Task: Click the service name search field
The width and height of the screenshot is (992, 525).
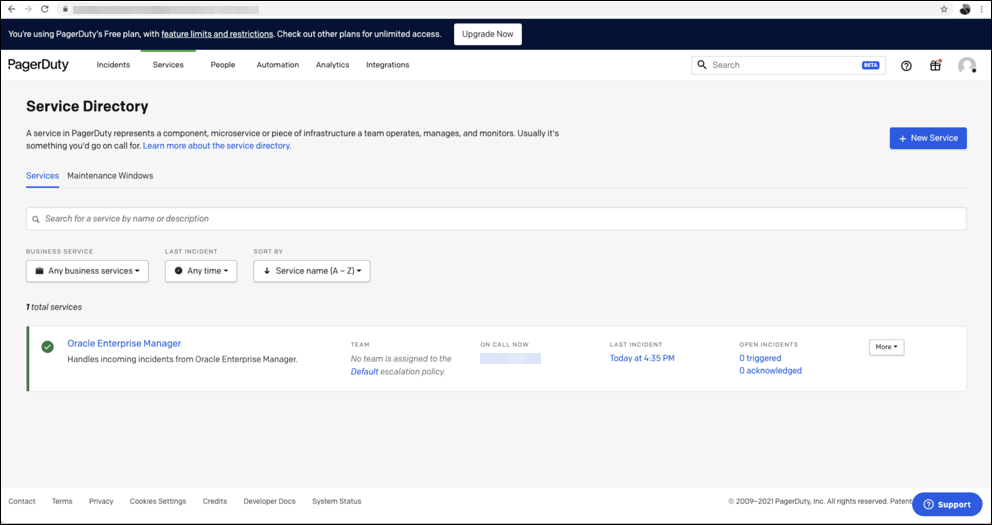Action: coord(496,219)
